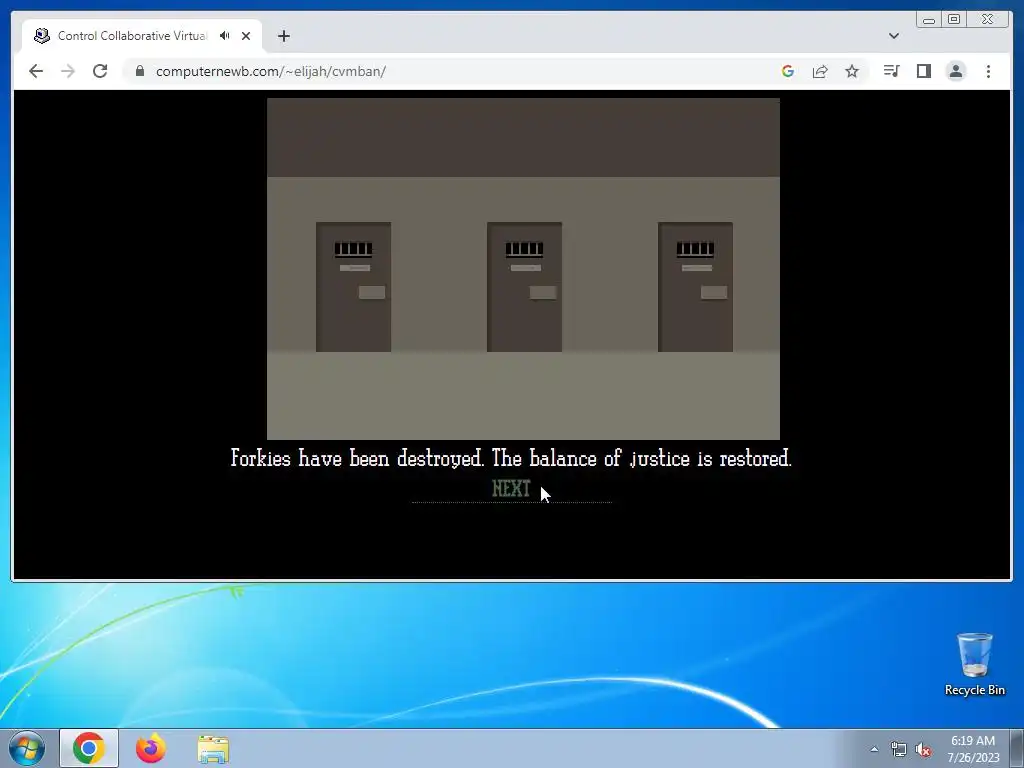Click the middle prison cell door

(524, 287)
